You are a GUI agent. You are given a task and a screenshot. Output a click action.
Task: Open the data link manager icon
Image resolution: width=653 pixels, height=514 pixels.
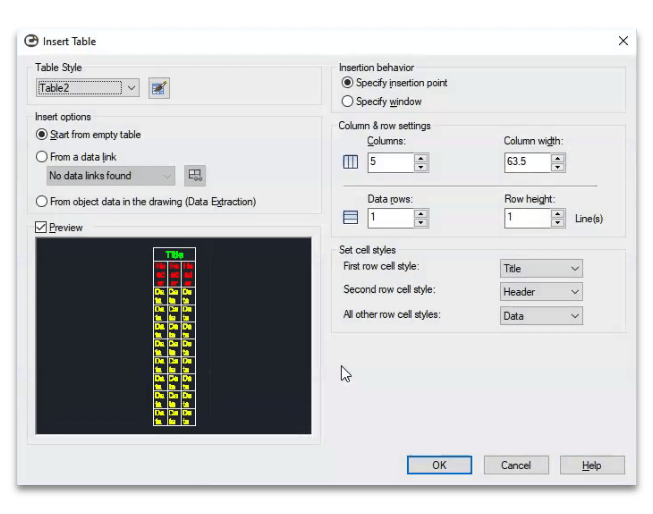(194, 175)
